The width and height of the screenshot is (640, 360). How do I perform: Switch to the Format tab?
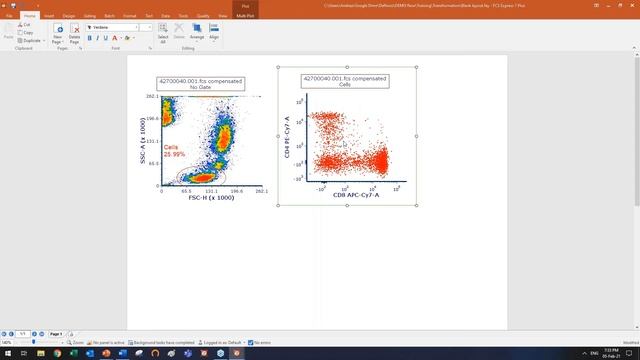129,16
